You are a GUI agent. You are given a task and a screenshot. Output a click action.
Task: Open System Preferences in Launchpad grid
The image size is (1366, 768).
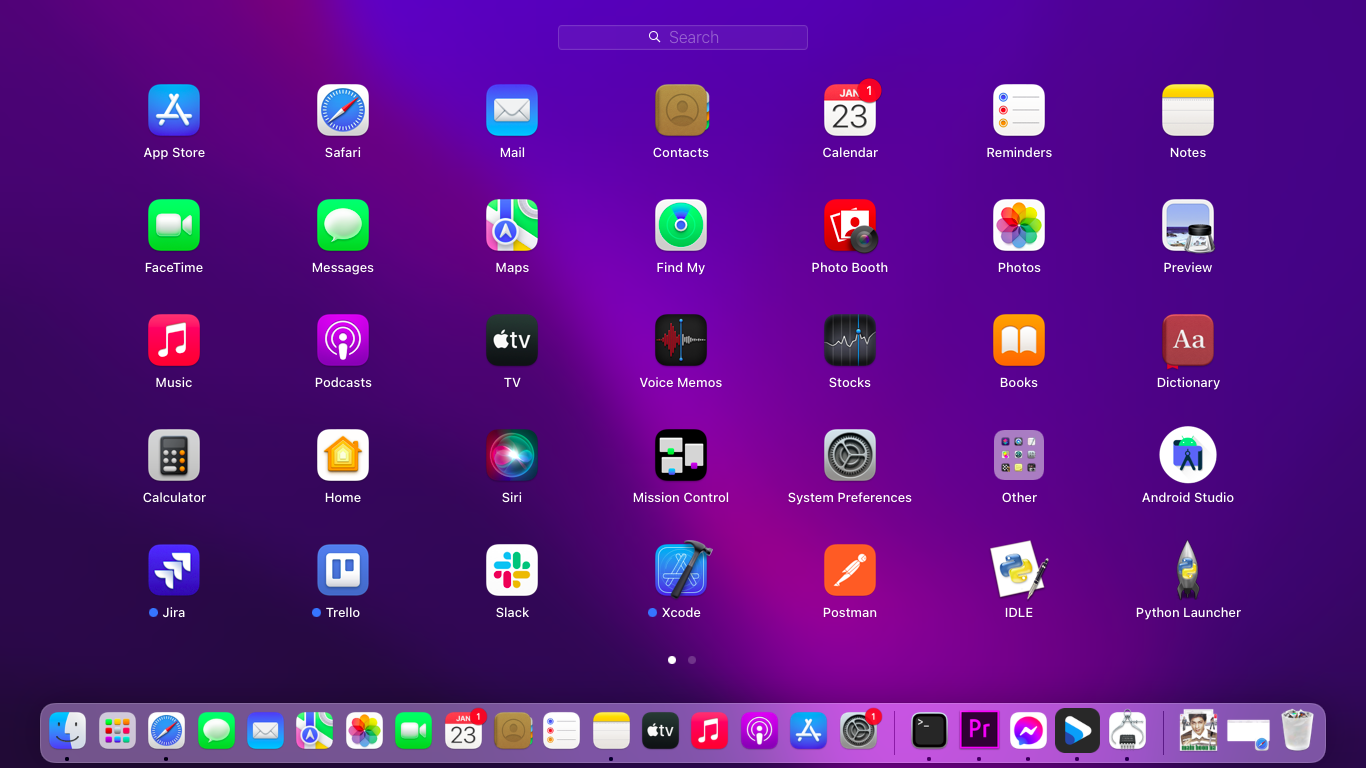(x=850, y=455)
